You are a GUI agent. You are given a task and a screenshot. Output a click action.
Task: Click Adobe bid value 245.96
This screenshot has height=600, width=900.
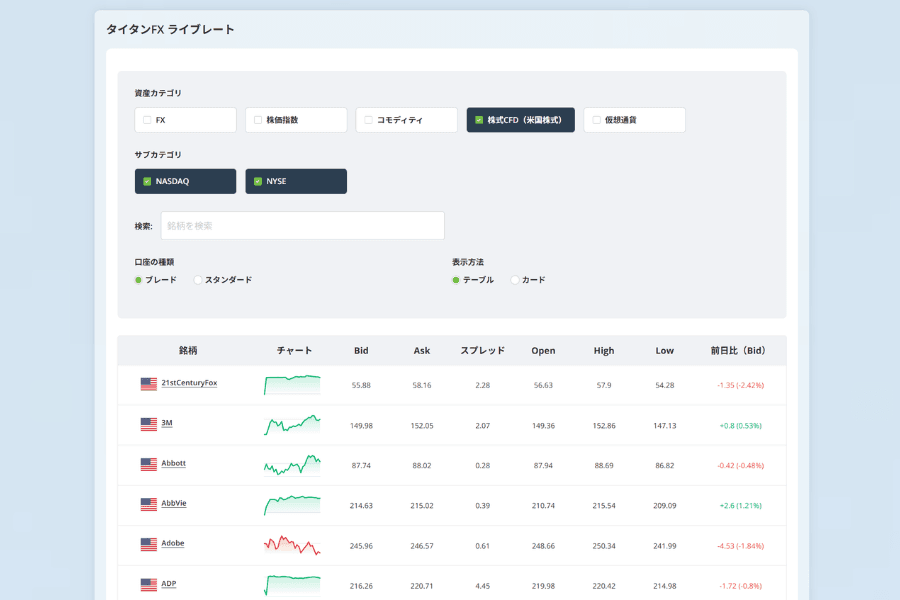click(361, 546)
